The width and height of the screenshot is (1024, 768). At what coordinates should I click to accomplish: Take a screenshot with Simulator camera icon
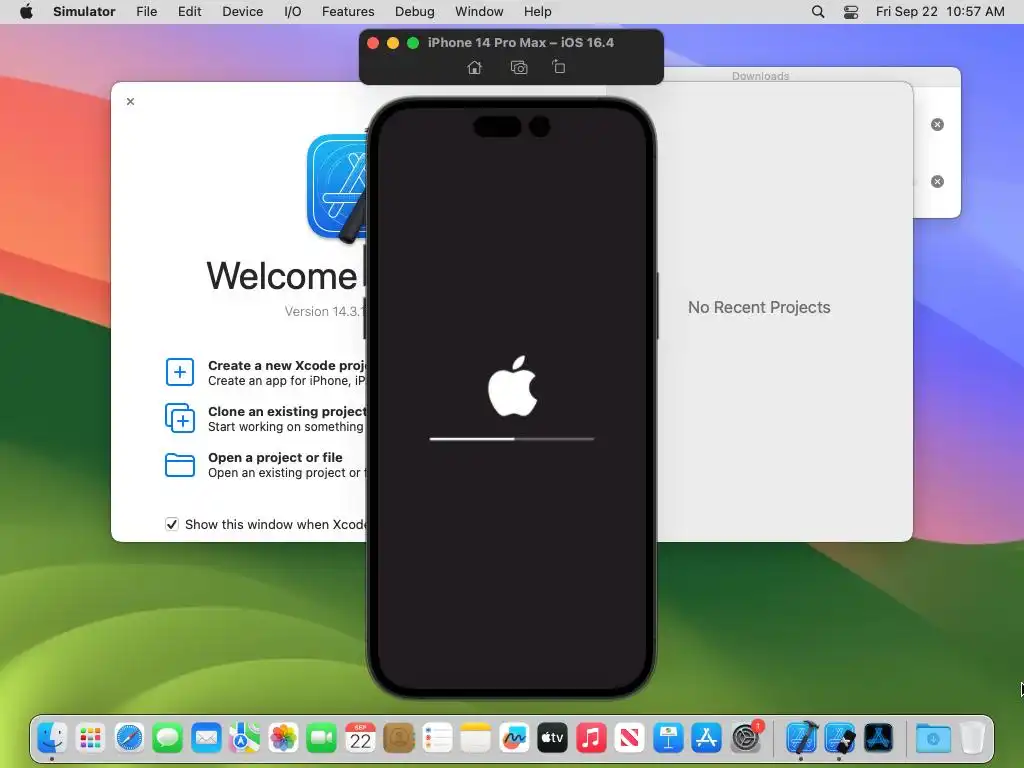[519, 67]
